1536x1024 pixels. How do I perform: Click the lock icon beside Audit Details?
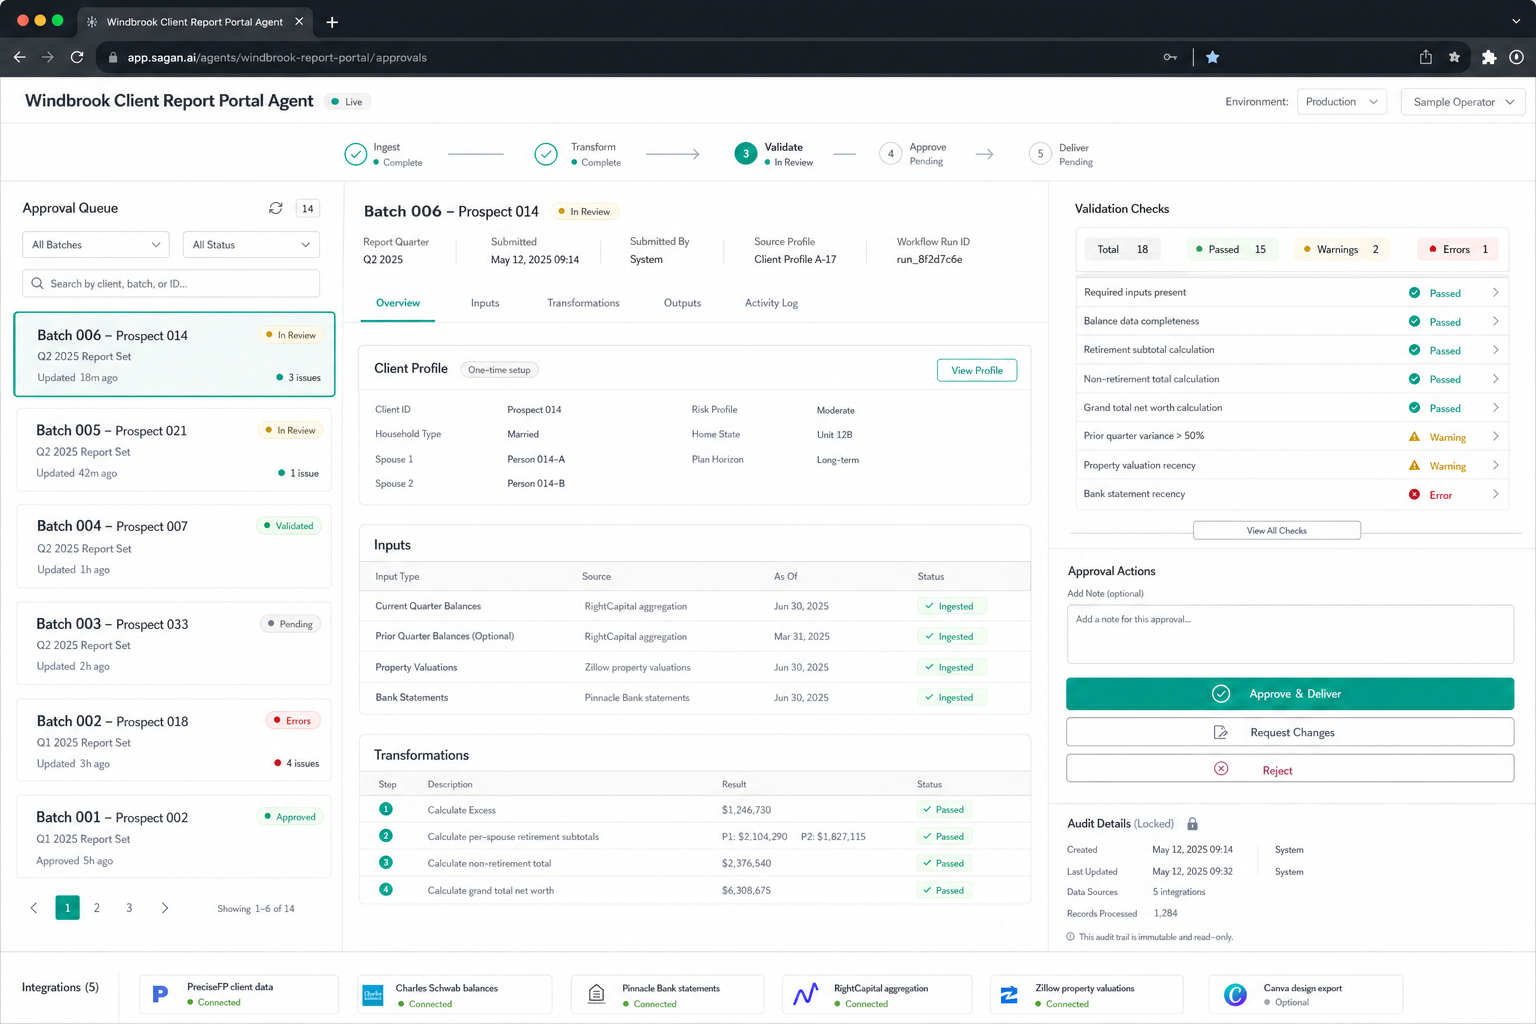pyautogui.click(x=1192, y=824)
